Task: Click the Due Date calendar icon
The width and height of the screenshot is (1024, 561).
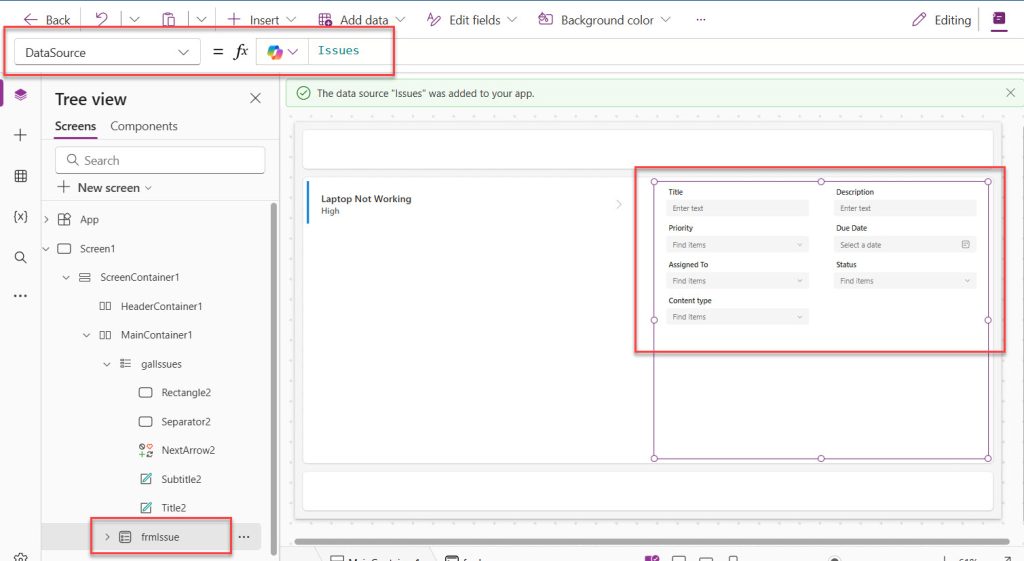Action: [x=965, y=244]
